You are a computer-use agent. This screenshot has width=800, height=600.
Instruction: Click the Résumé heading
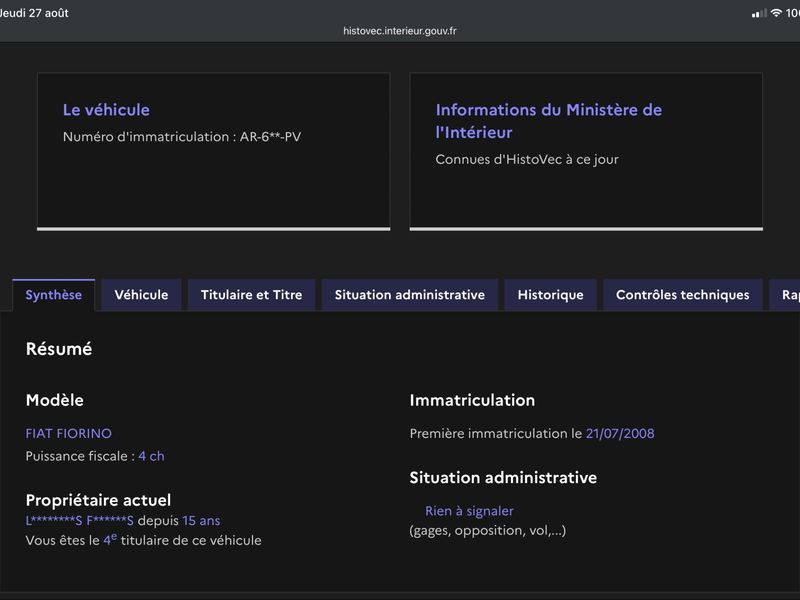(x=59, y=349)
